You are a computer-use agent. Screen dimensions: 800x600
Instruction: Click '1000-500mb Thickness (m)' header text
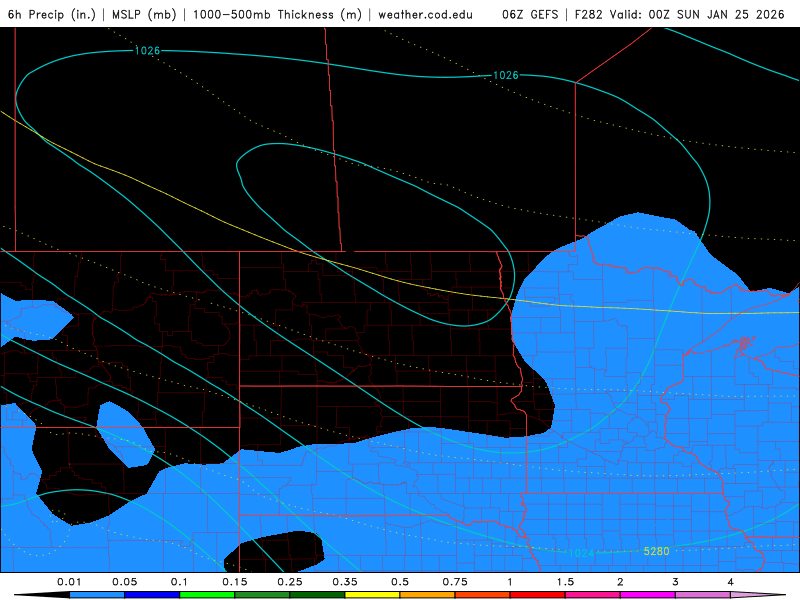(x=277, y=14)
